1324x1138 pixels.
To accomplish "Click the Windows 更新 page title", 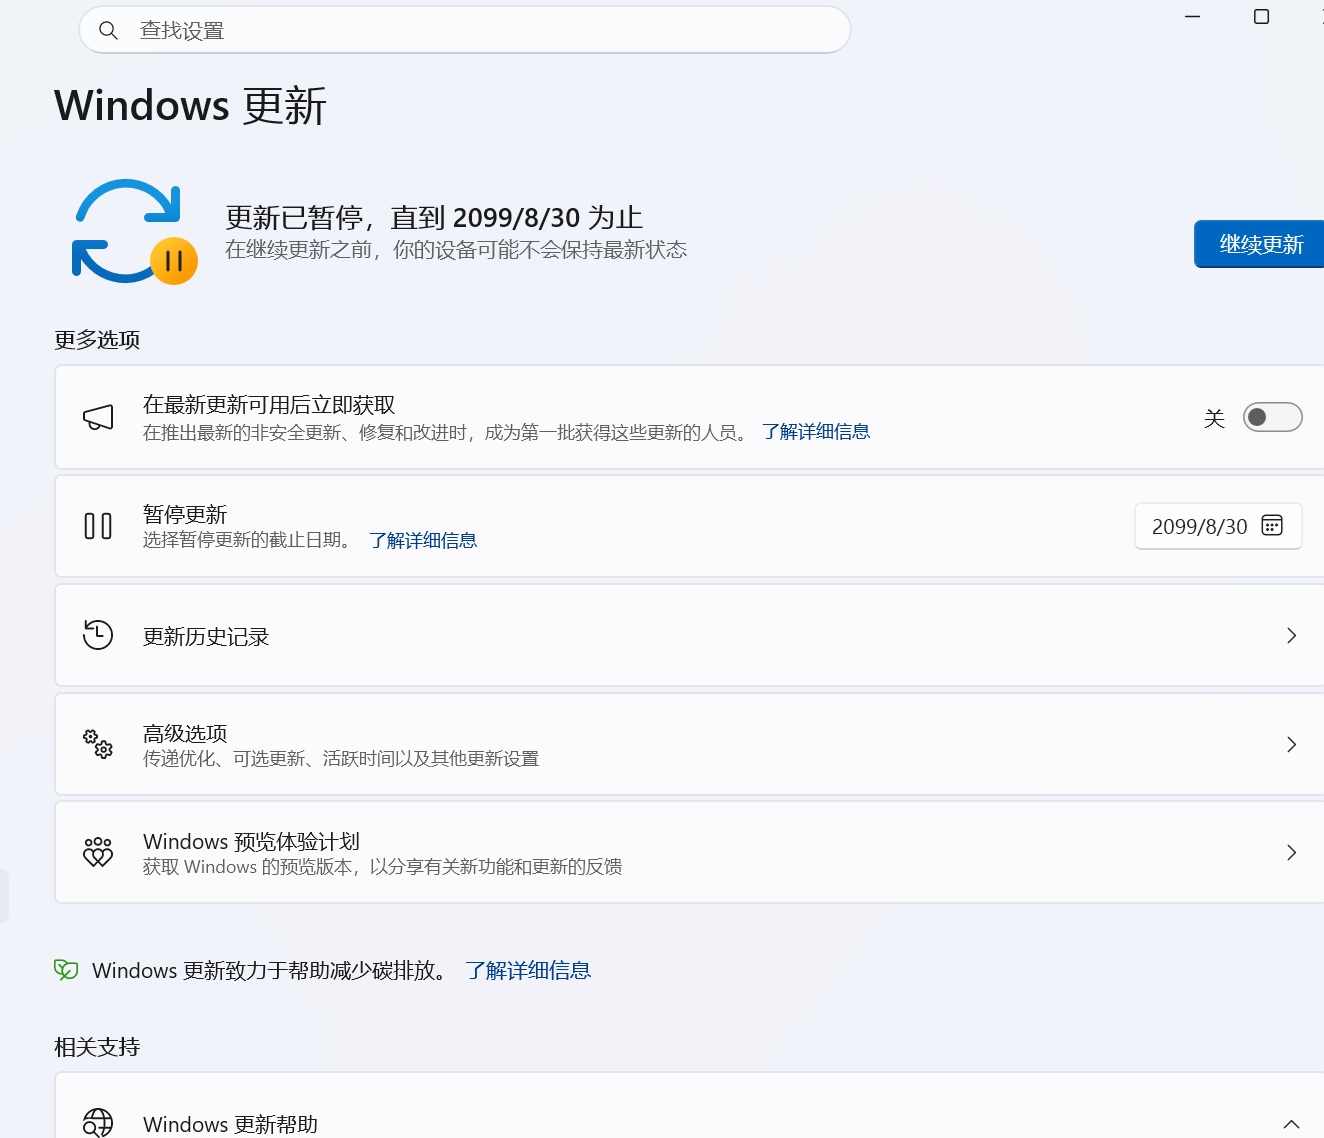I will click(190, 106).
